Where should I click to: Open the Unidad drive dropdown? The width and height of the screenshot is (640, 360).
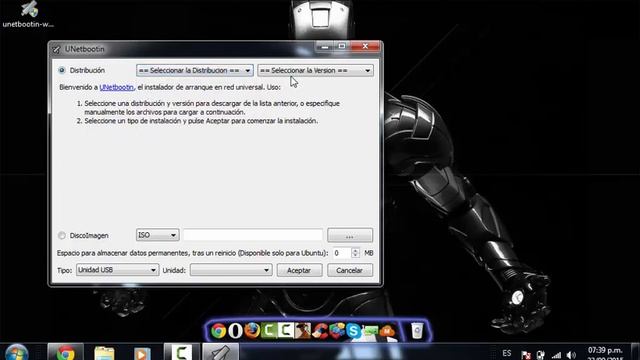231,270
